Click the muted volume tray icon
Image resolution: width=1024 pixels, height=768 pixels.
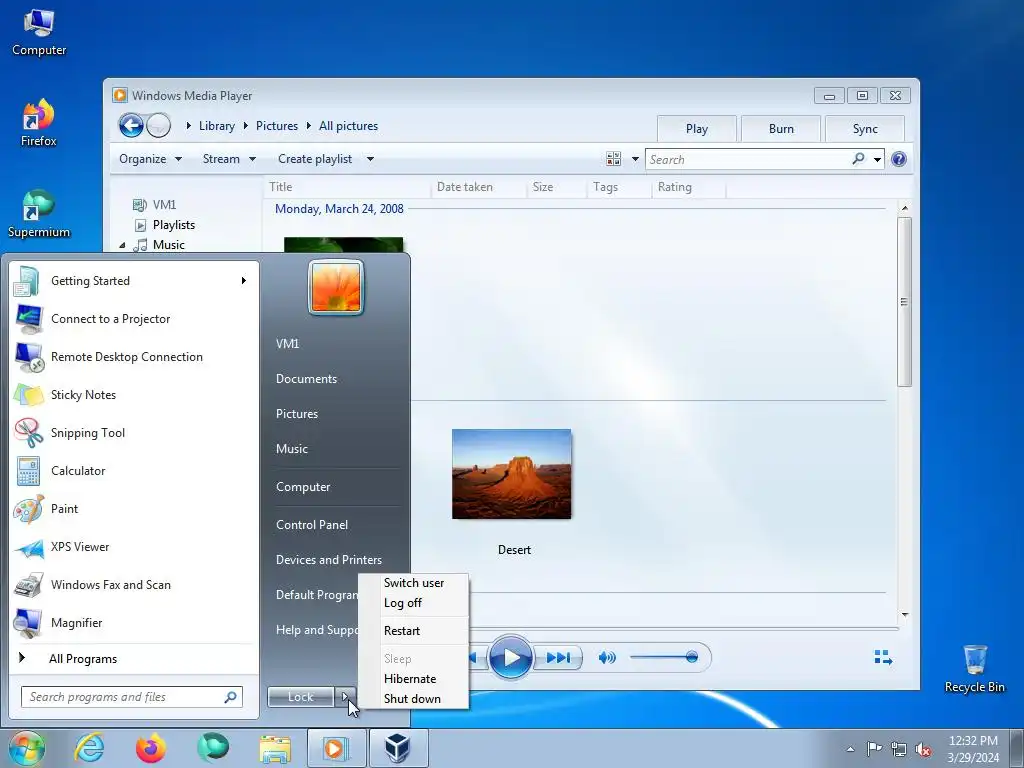click(x=923, y=749)
